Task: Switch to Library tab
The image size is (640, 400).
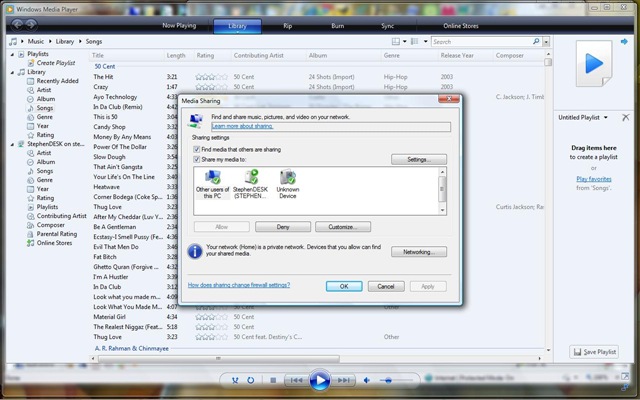Action: (x=237, y=26)
